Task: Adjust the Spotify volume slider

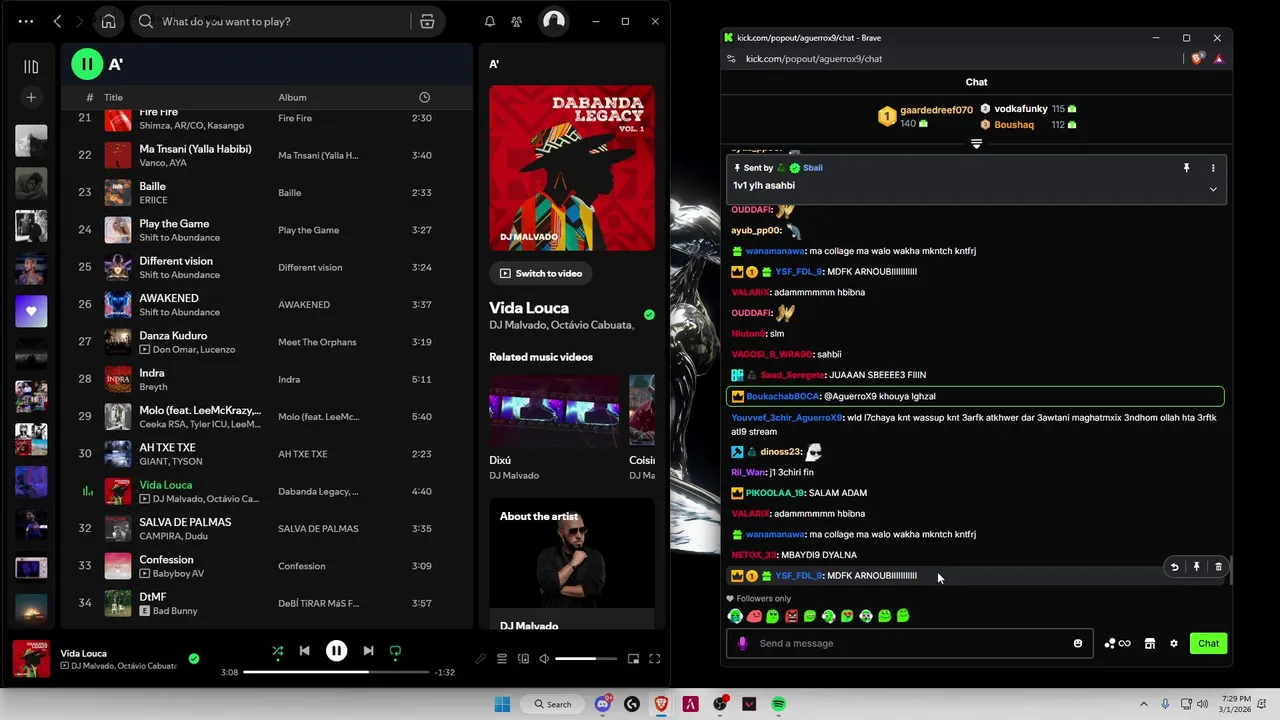Action: tap(586, 659)
